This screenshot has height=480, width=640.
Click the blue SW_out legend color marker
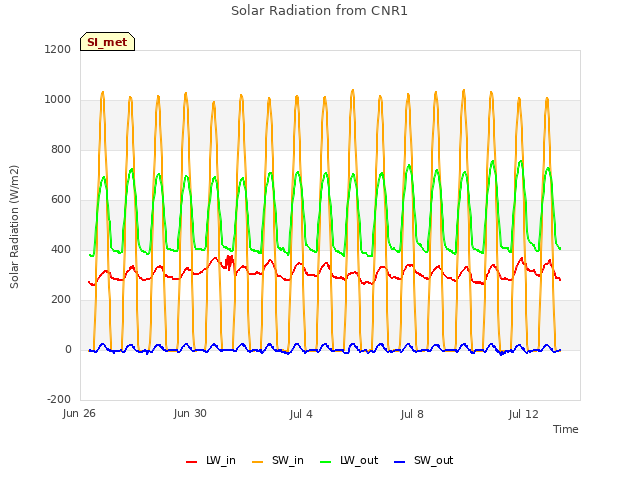(x=400, y=462)
